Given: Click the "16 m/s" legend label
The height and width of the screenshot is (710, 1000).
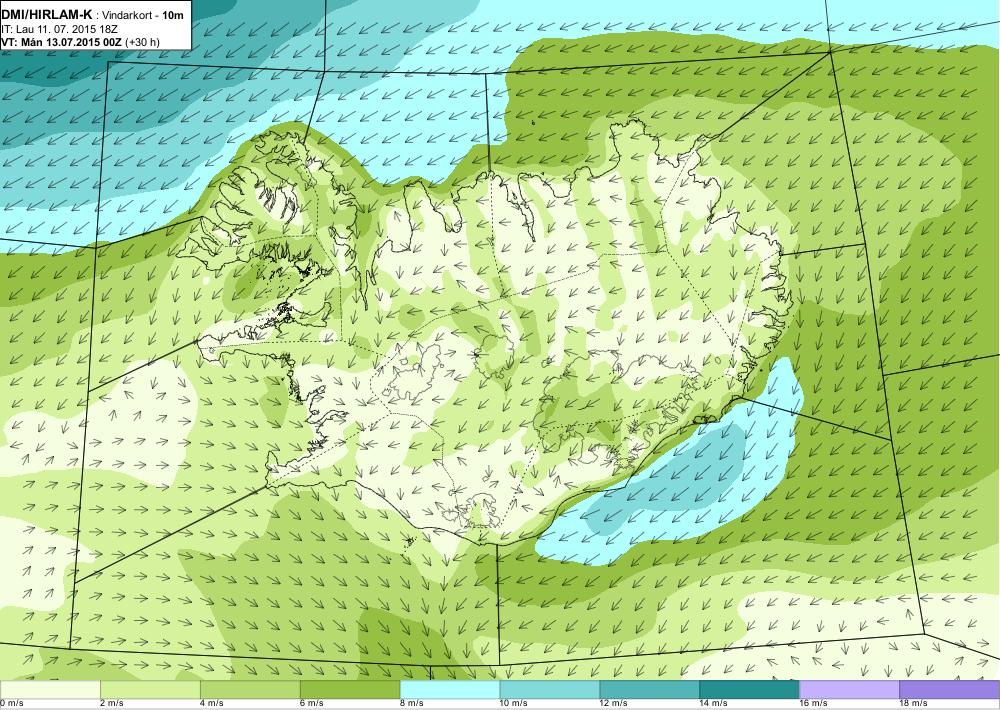Looking at the screenshot, I should pos(814,704).
